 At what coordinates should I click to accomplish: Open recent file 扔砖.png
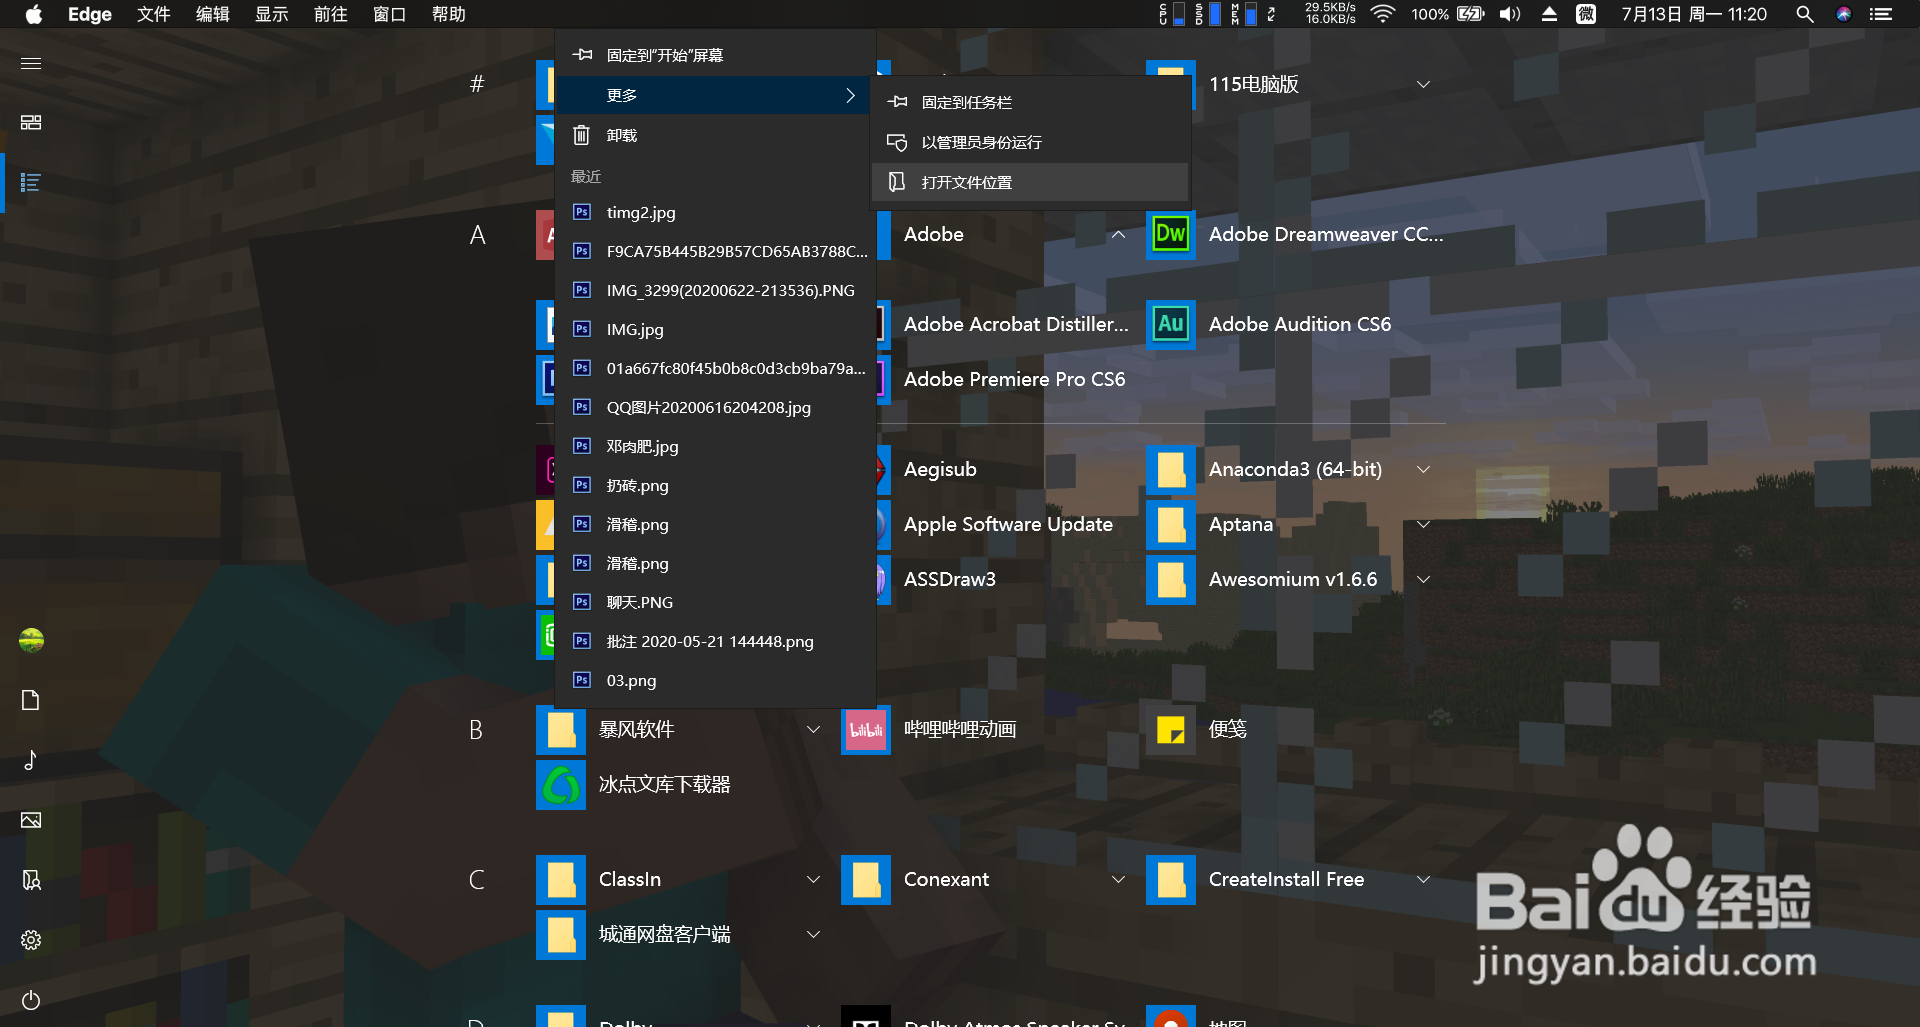coord(715,485)
